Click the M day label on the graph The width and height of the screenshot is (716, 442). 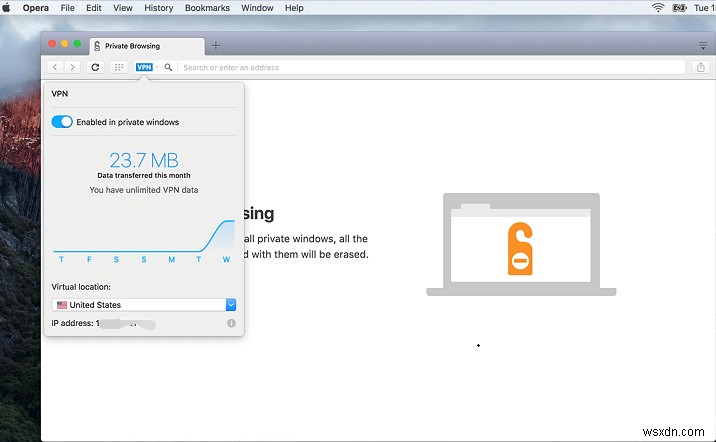tap(171, 259)
